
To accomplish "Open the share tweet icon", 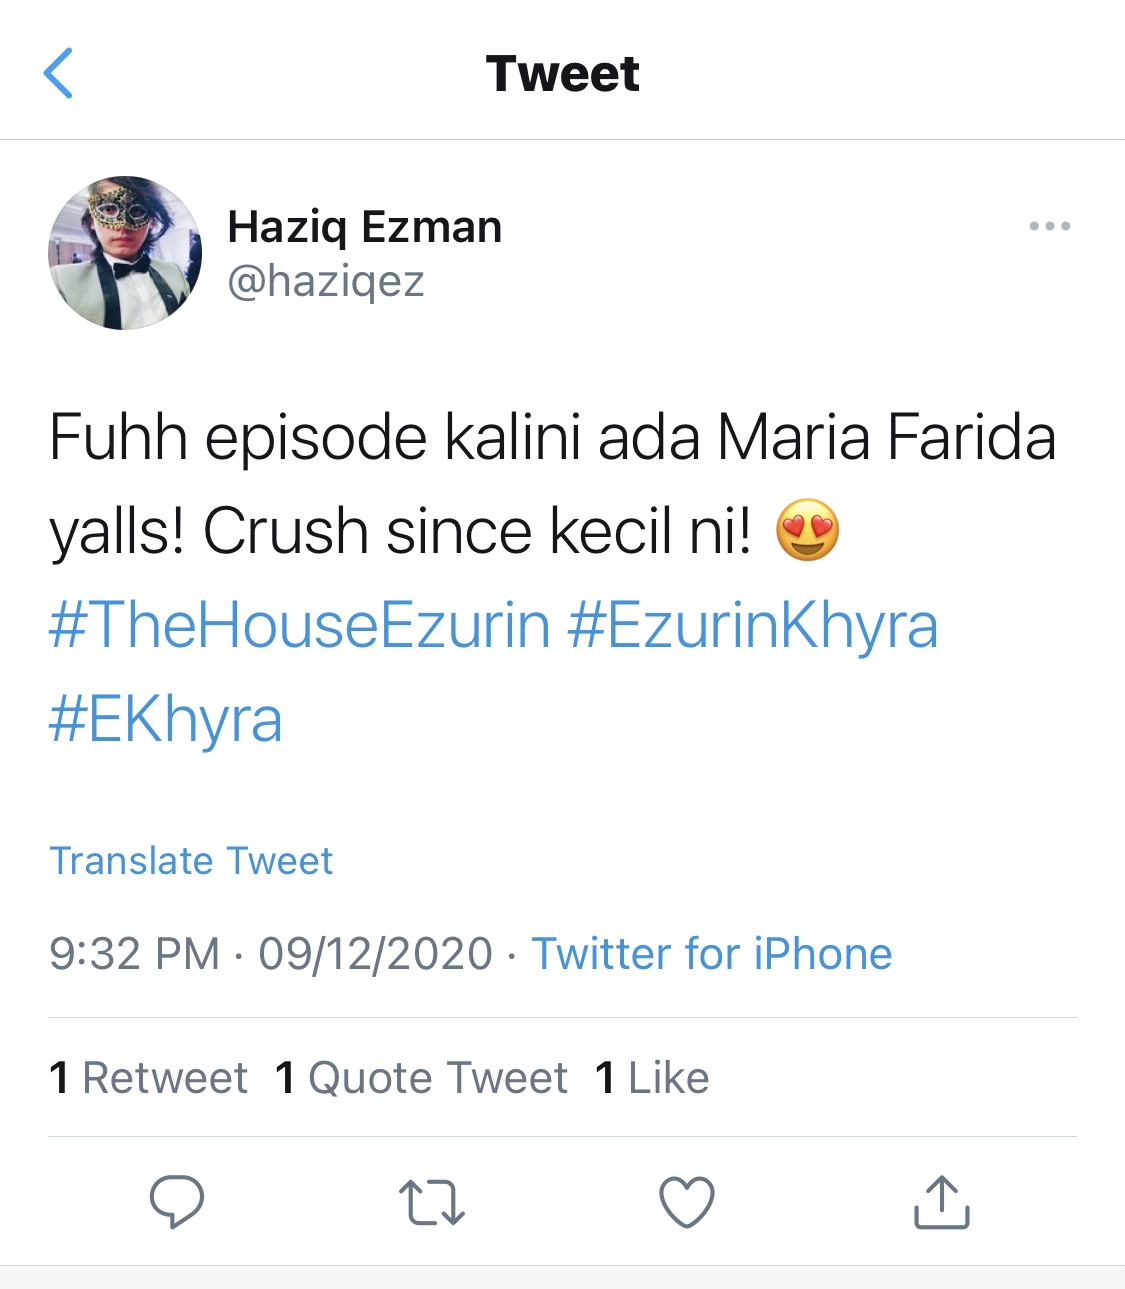I will pos(941,1201).
